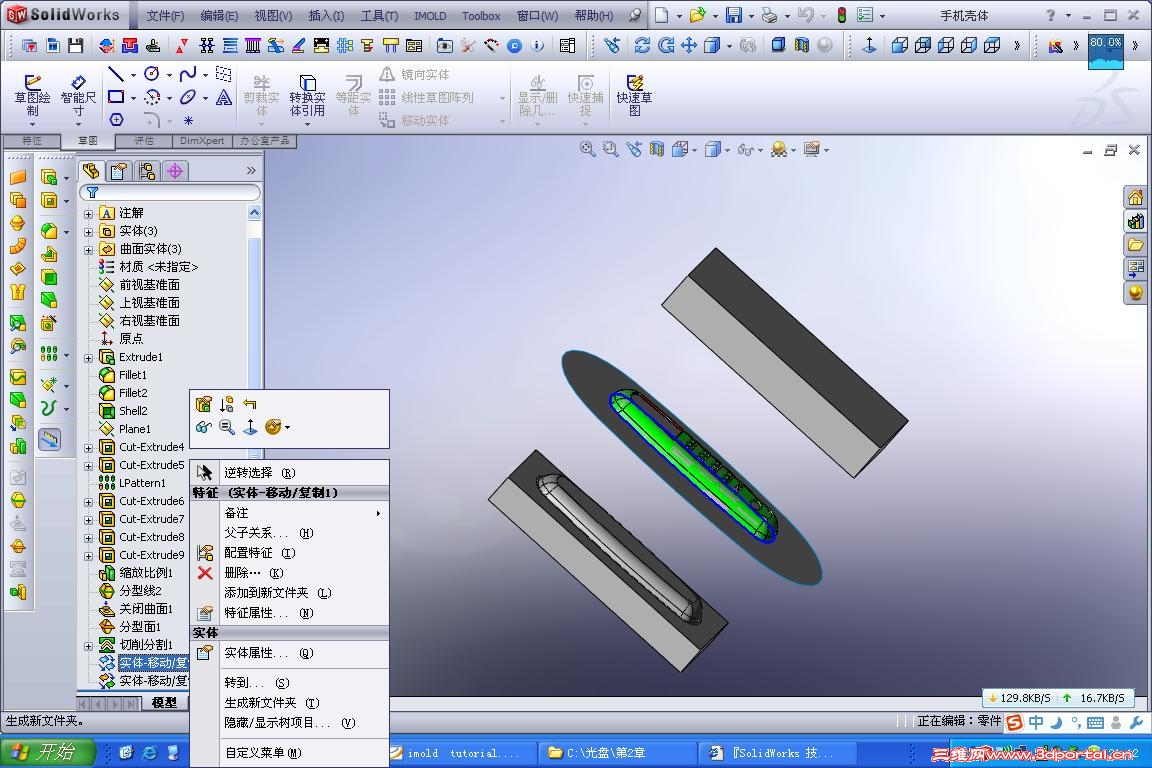Open the Line tool dropdown arrow
The width and height of the screenshot is (1152, 768).
click(133, 75)
